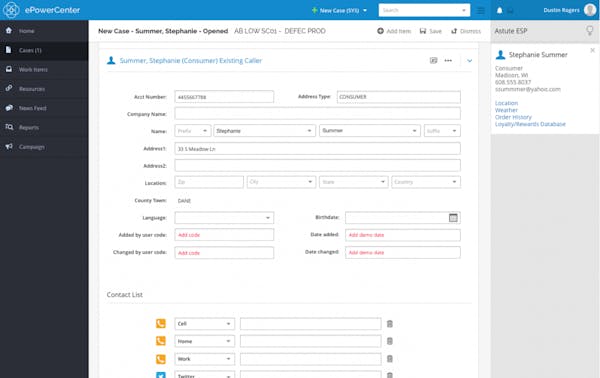Open the Home sidebar item
This screenshot has height=378, width=600.
44,31
